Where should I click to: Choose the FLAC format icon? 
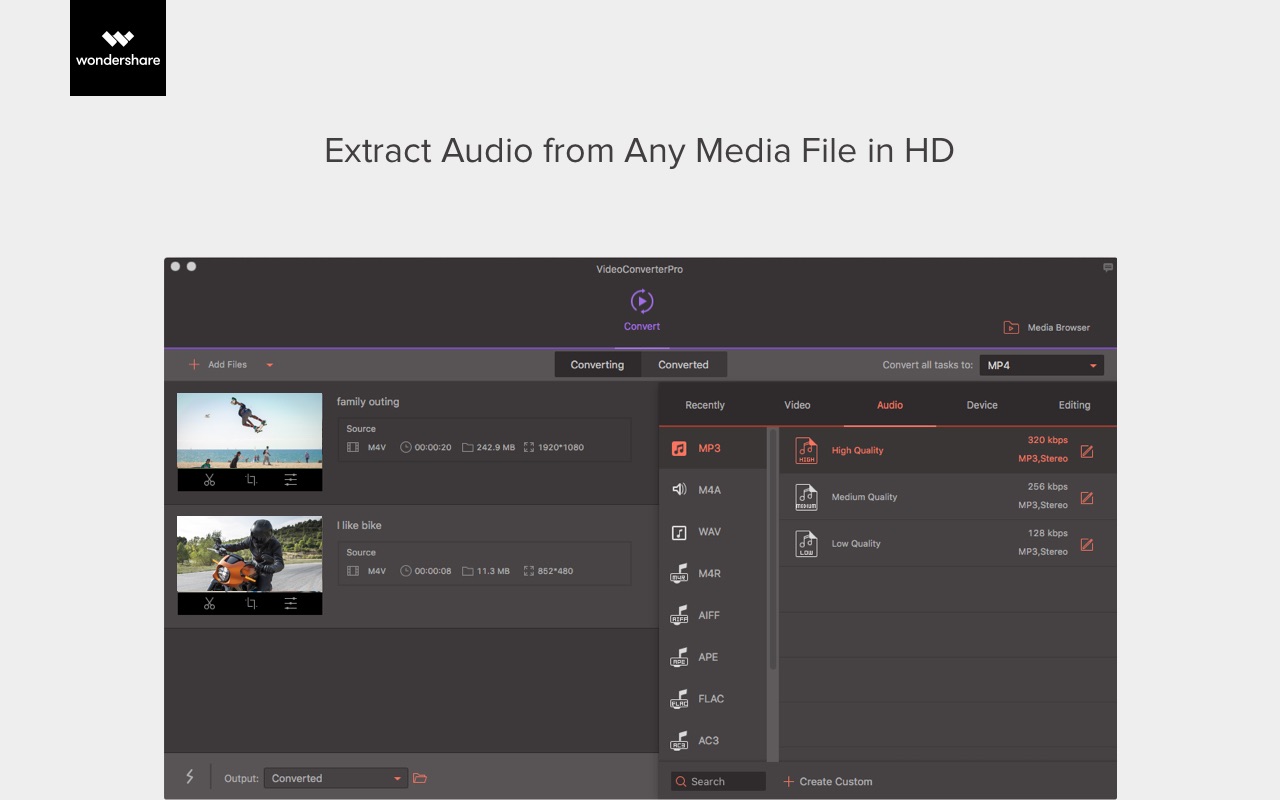click(679, 699)
